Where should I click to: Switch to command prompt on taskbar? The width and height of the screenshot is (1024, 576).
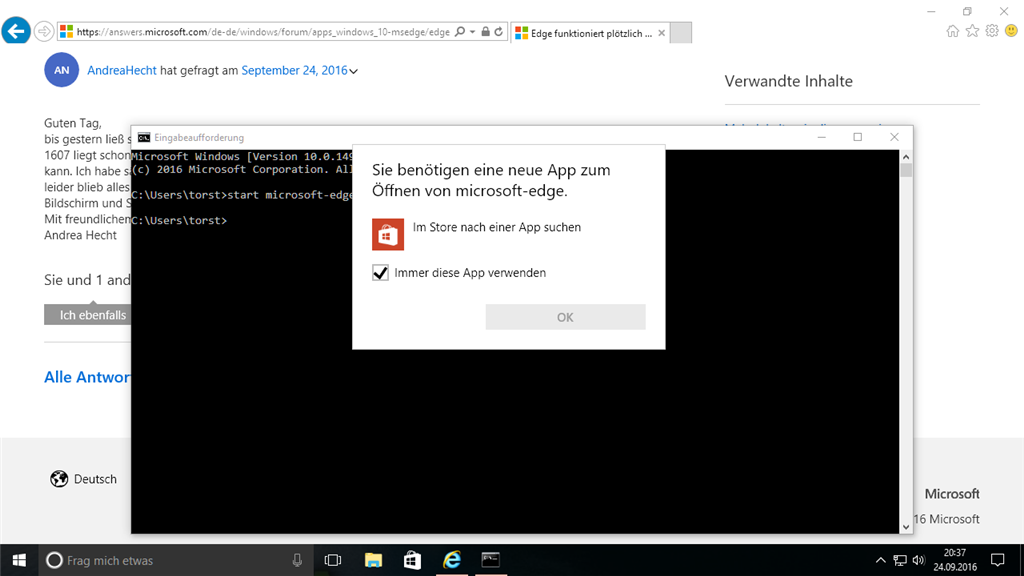click(x=490, y=560)
